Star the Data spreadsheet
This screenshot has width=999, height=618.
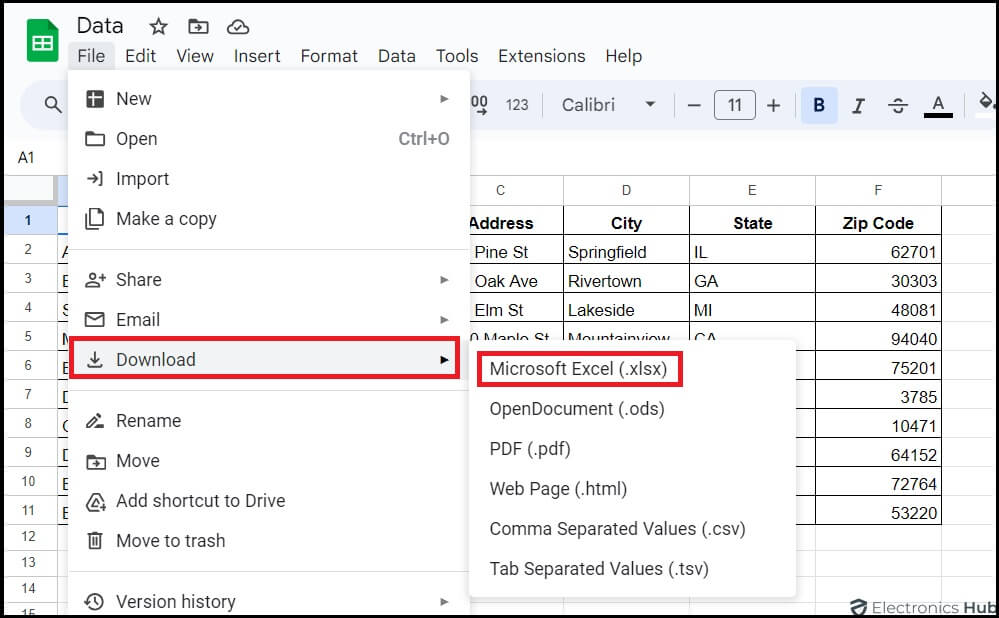[158, 26]
